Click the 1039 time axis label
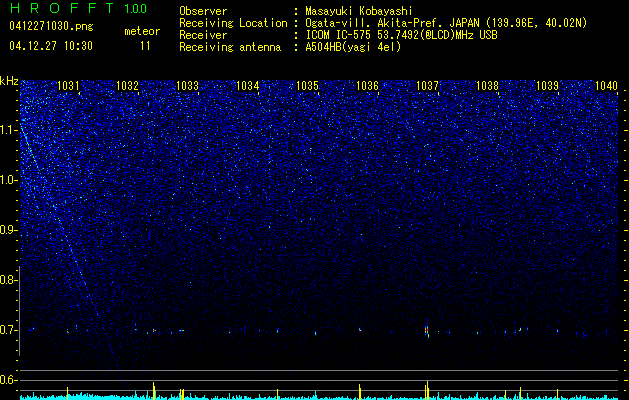 [548, 85]
